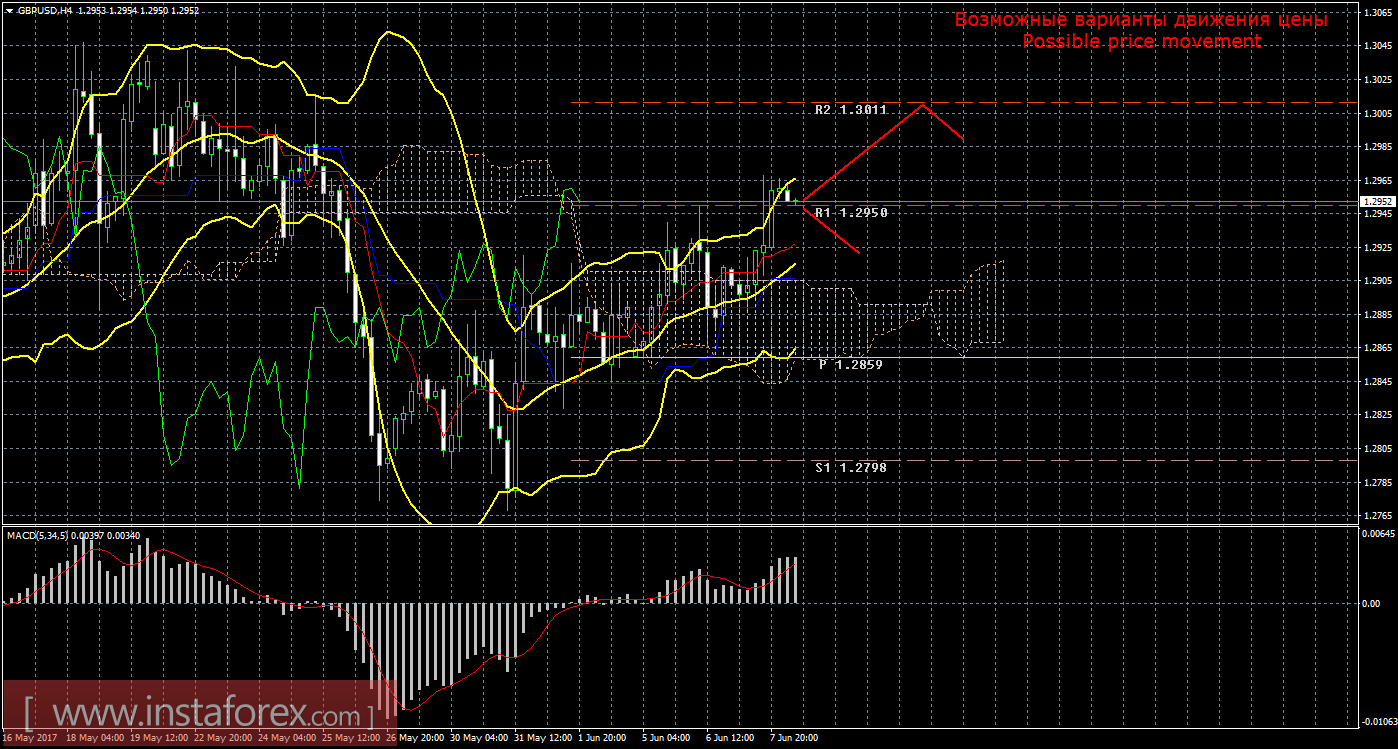This screenshot has height=749, width=1398.
Task: Click the '30 May 04:00' time axis label
Action: coord(477,738)
